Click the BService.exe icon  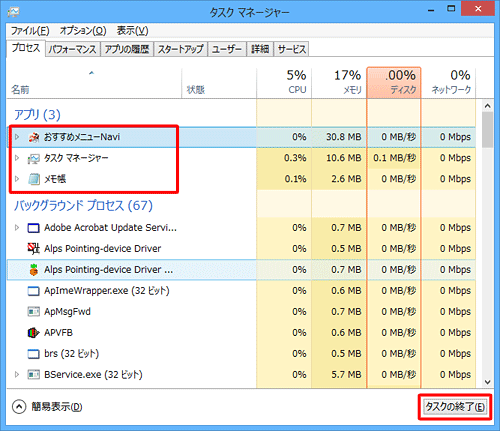[33, 375]
